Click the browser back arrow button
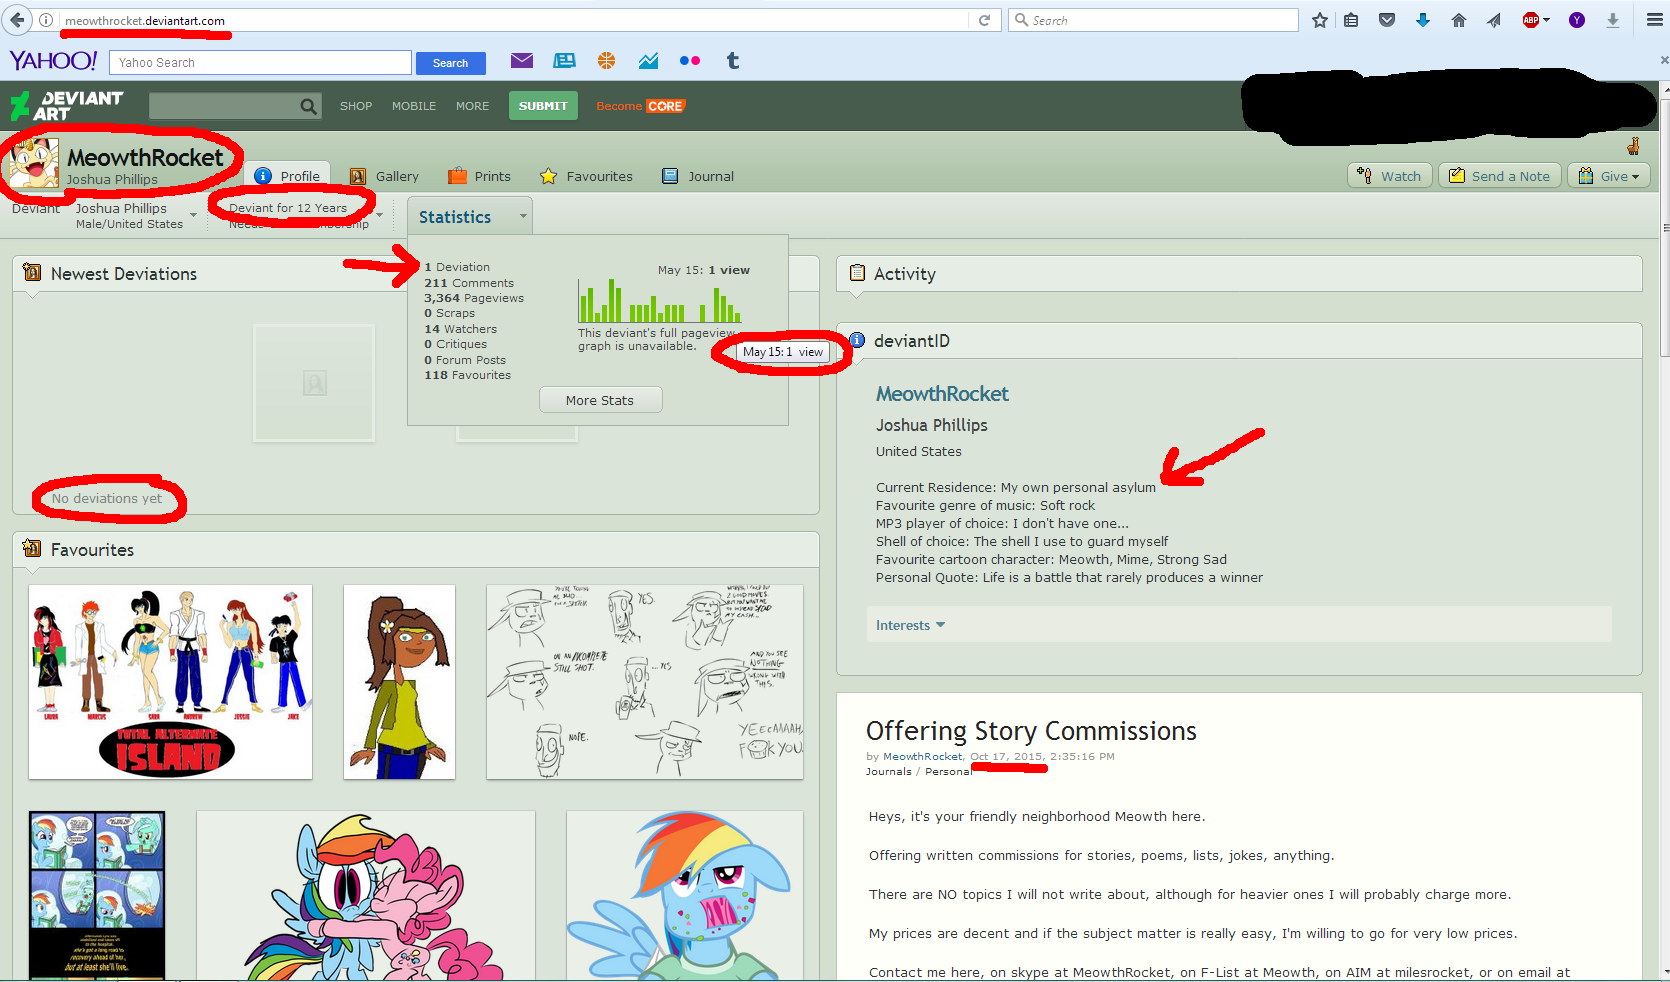This screenshot has width=1670, height=982. click(x=17, y=20)
